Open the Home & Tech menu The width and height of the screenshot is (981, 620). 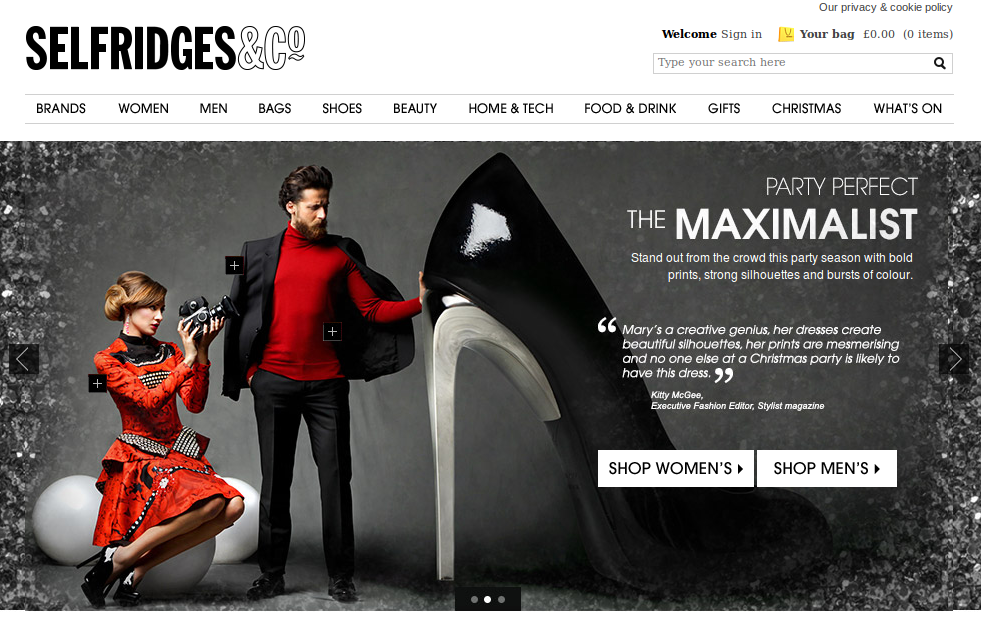point(511,109)
